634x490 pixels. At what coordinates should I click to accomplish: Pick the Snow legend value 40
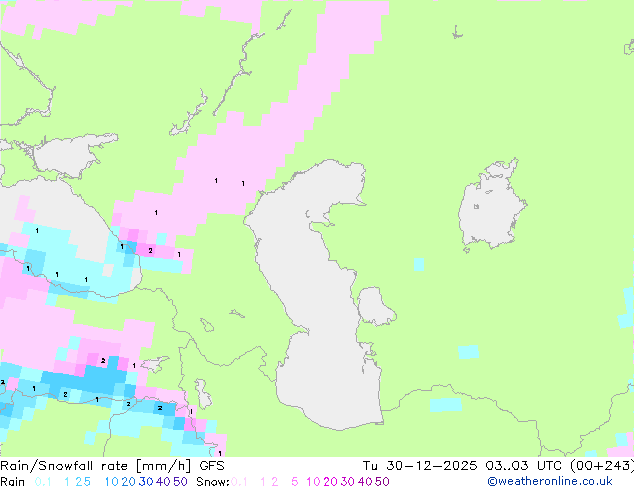point(365,482)
